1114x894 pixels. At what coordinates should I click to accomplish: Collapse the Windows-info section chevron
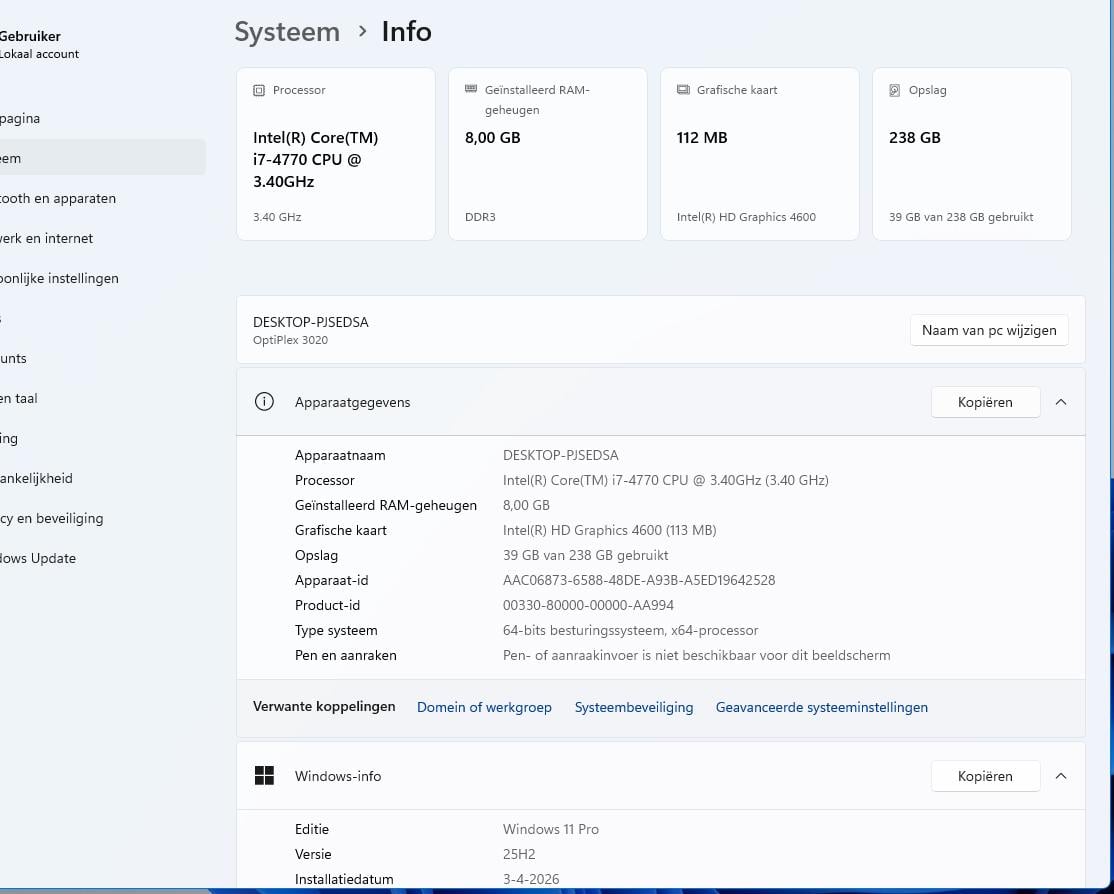pyautogui.click(x=1061, y=776)
